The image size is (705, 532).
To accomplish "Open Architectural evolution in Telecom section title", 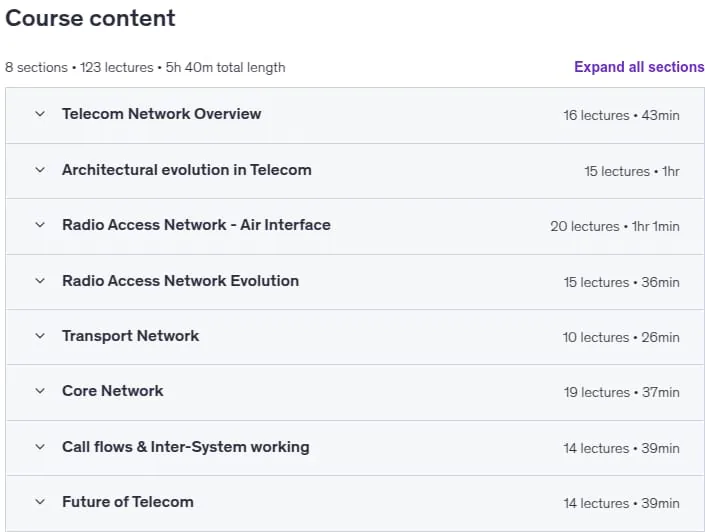I will click(187, 170).
